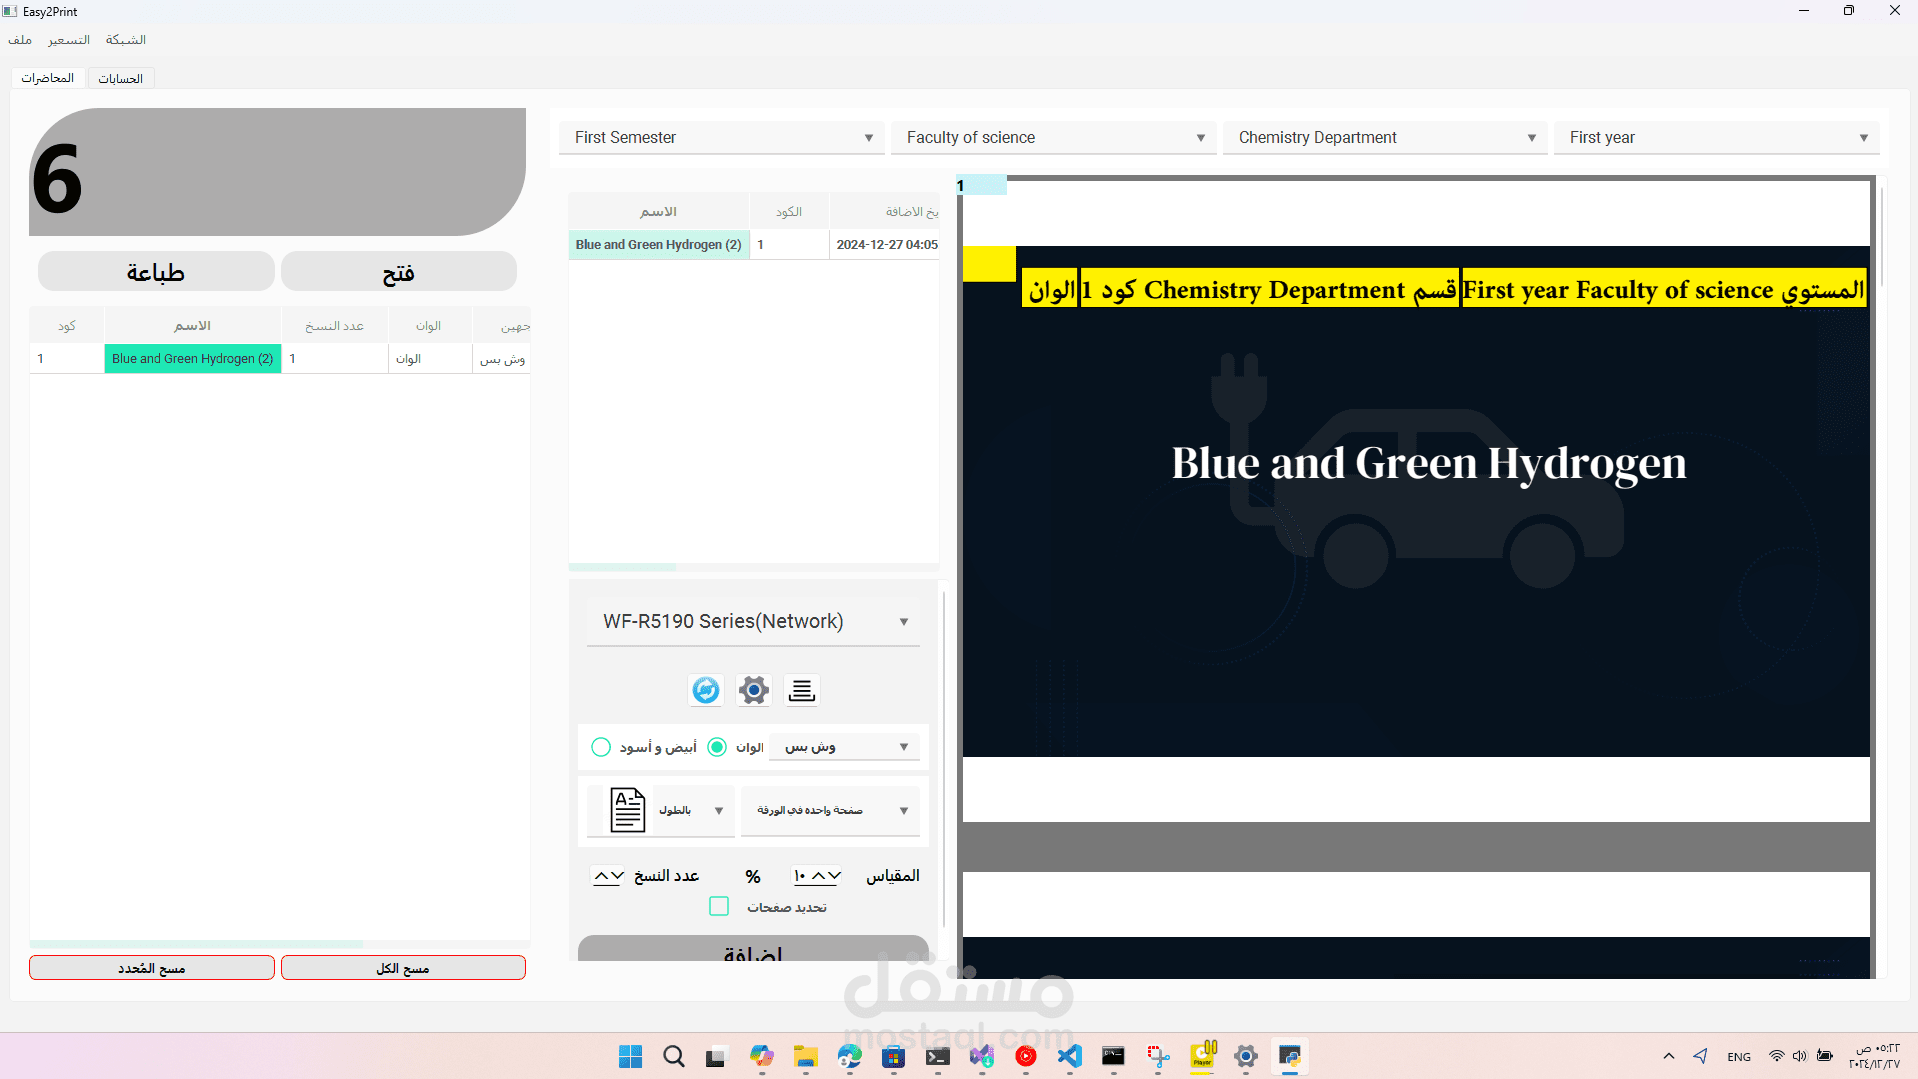1918x1079 pixels.
Task: Open Copilot from taskbar
Action: (x=762, y=1056)
